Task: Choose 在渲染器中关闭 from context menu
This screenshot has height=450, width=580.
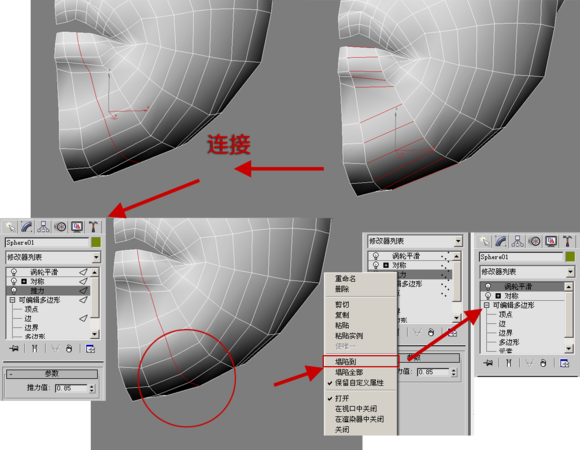Action: [359, 419]
